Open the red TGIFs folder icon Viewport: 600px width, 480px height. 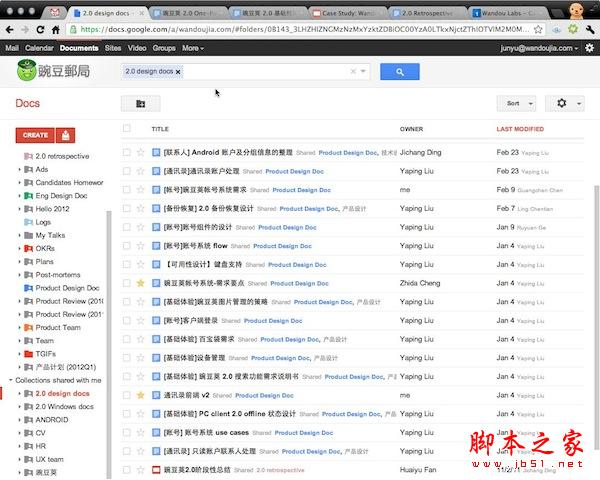click(x=28, y=354)
